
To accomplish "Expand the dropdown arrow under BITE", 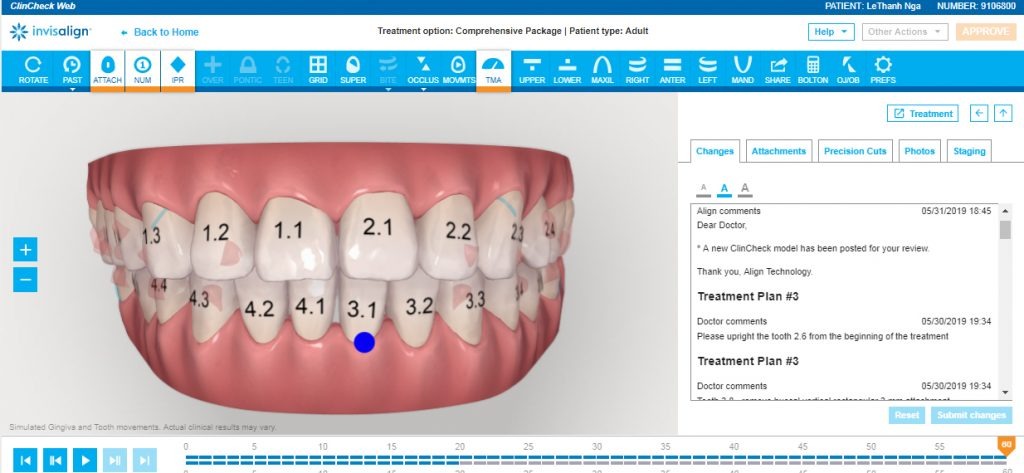I will 388,90.
